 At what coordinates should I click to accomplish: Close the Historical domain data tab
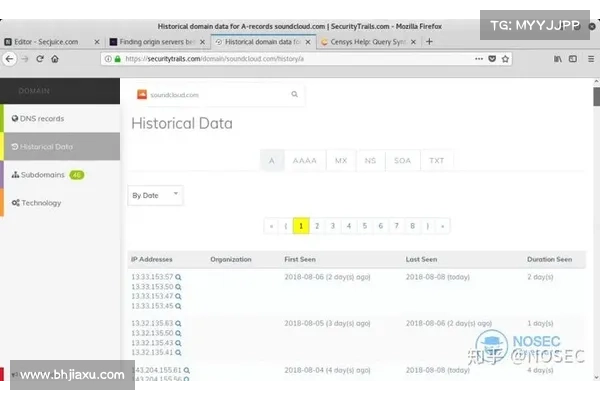coord(308,42)
